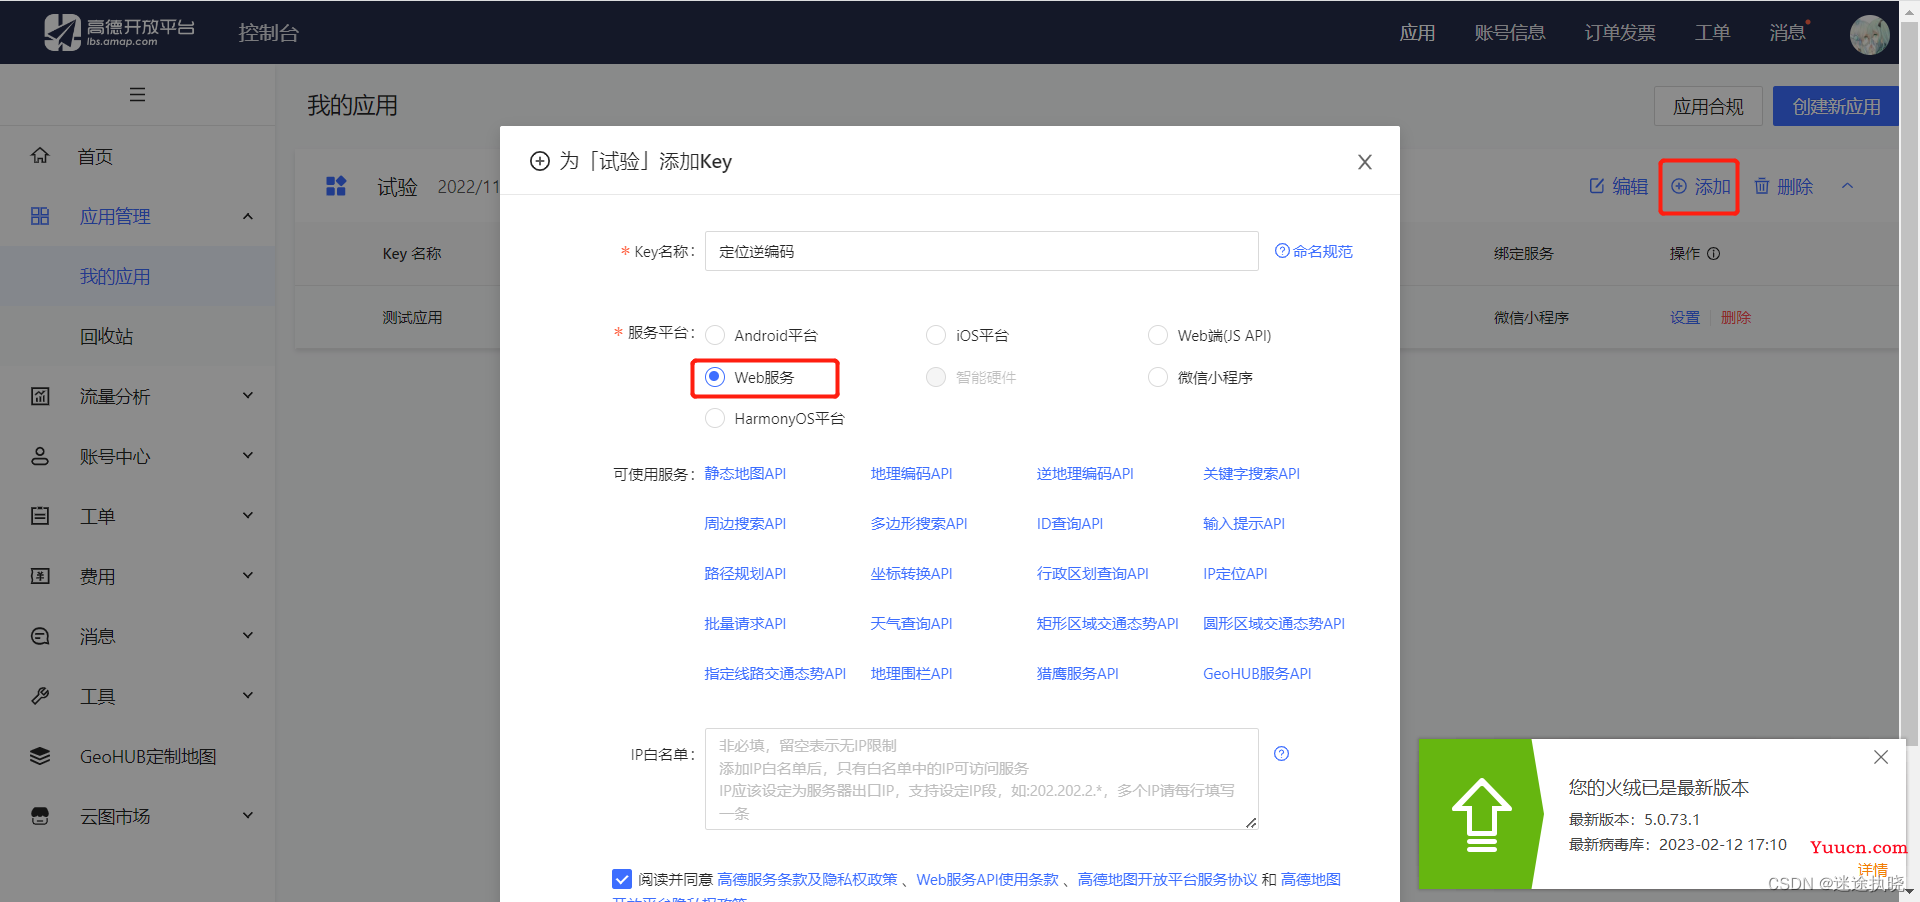Collapse the 应用管理 sidebar section
This screenshot has width=1920, height=902.
pyautogui.click(x=248, y=216)
